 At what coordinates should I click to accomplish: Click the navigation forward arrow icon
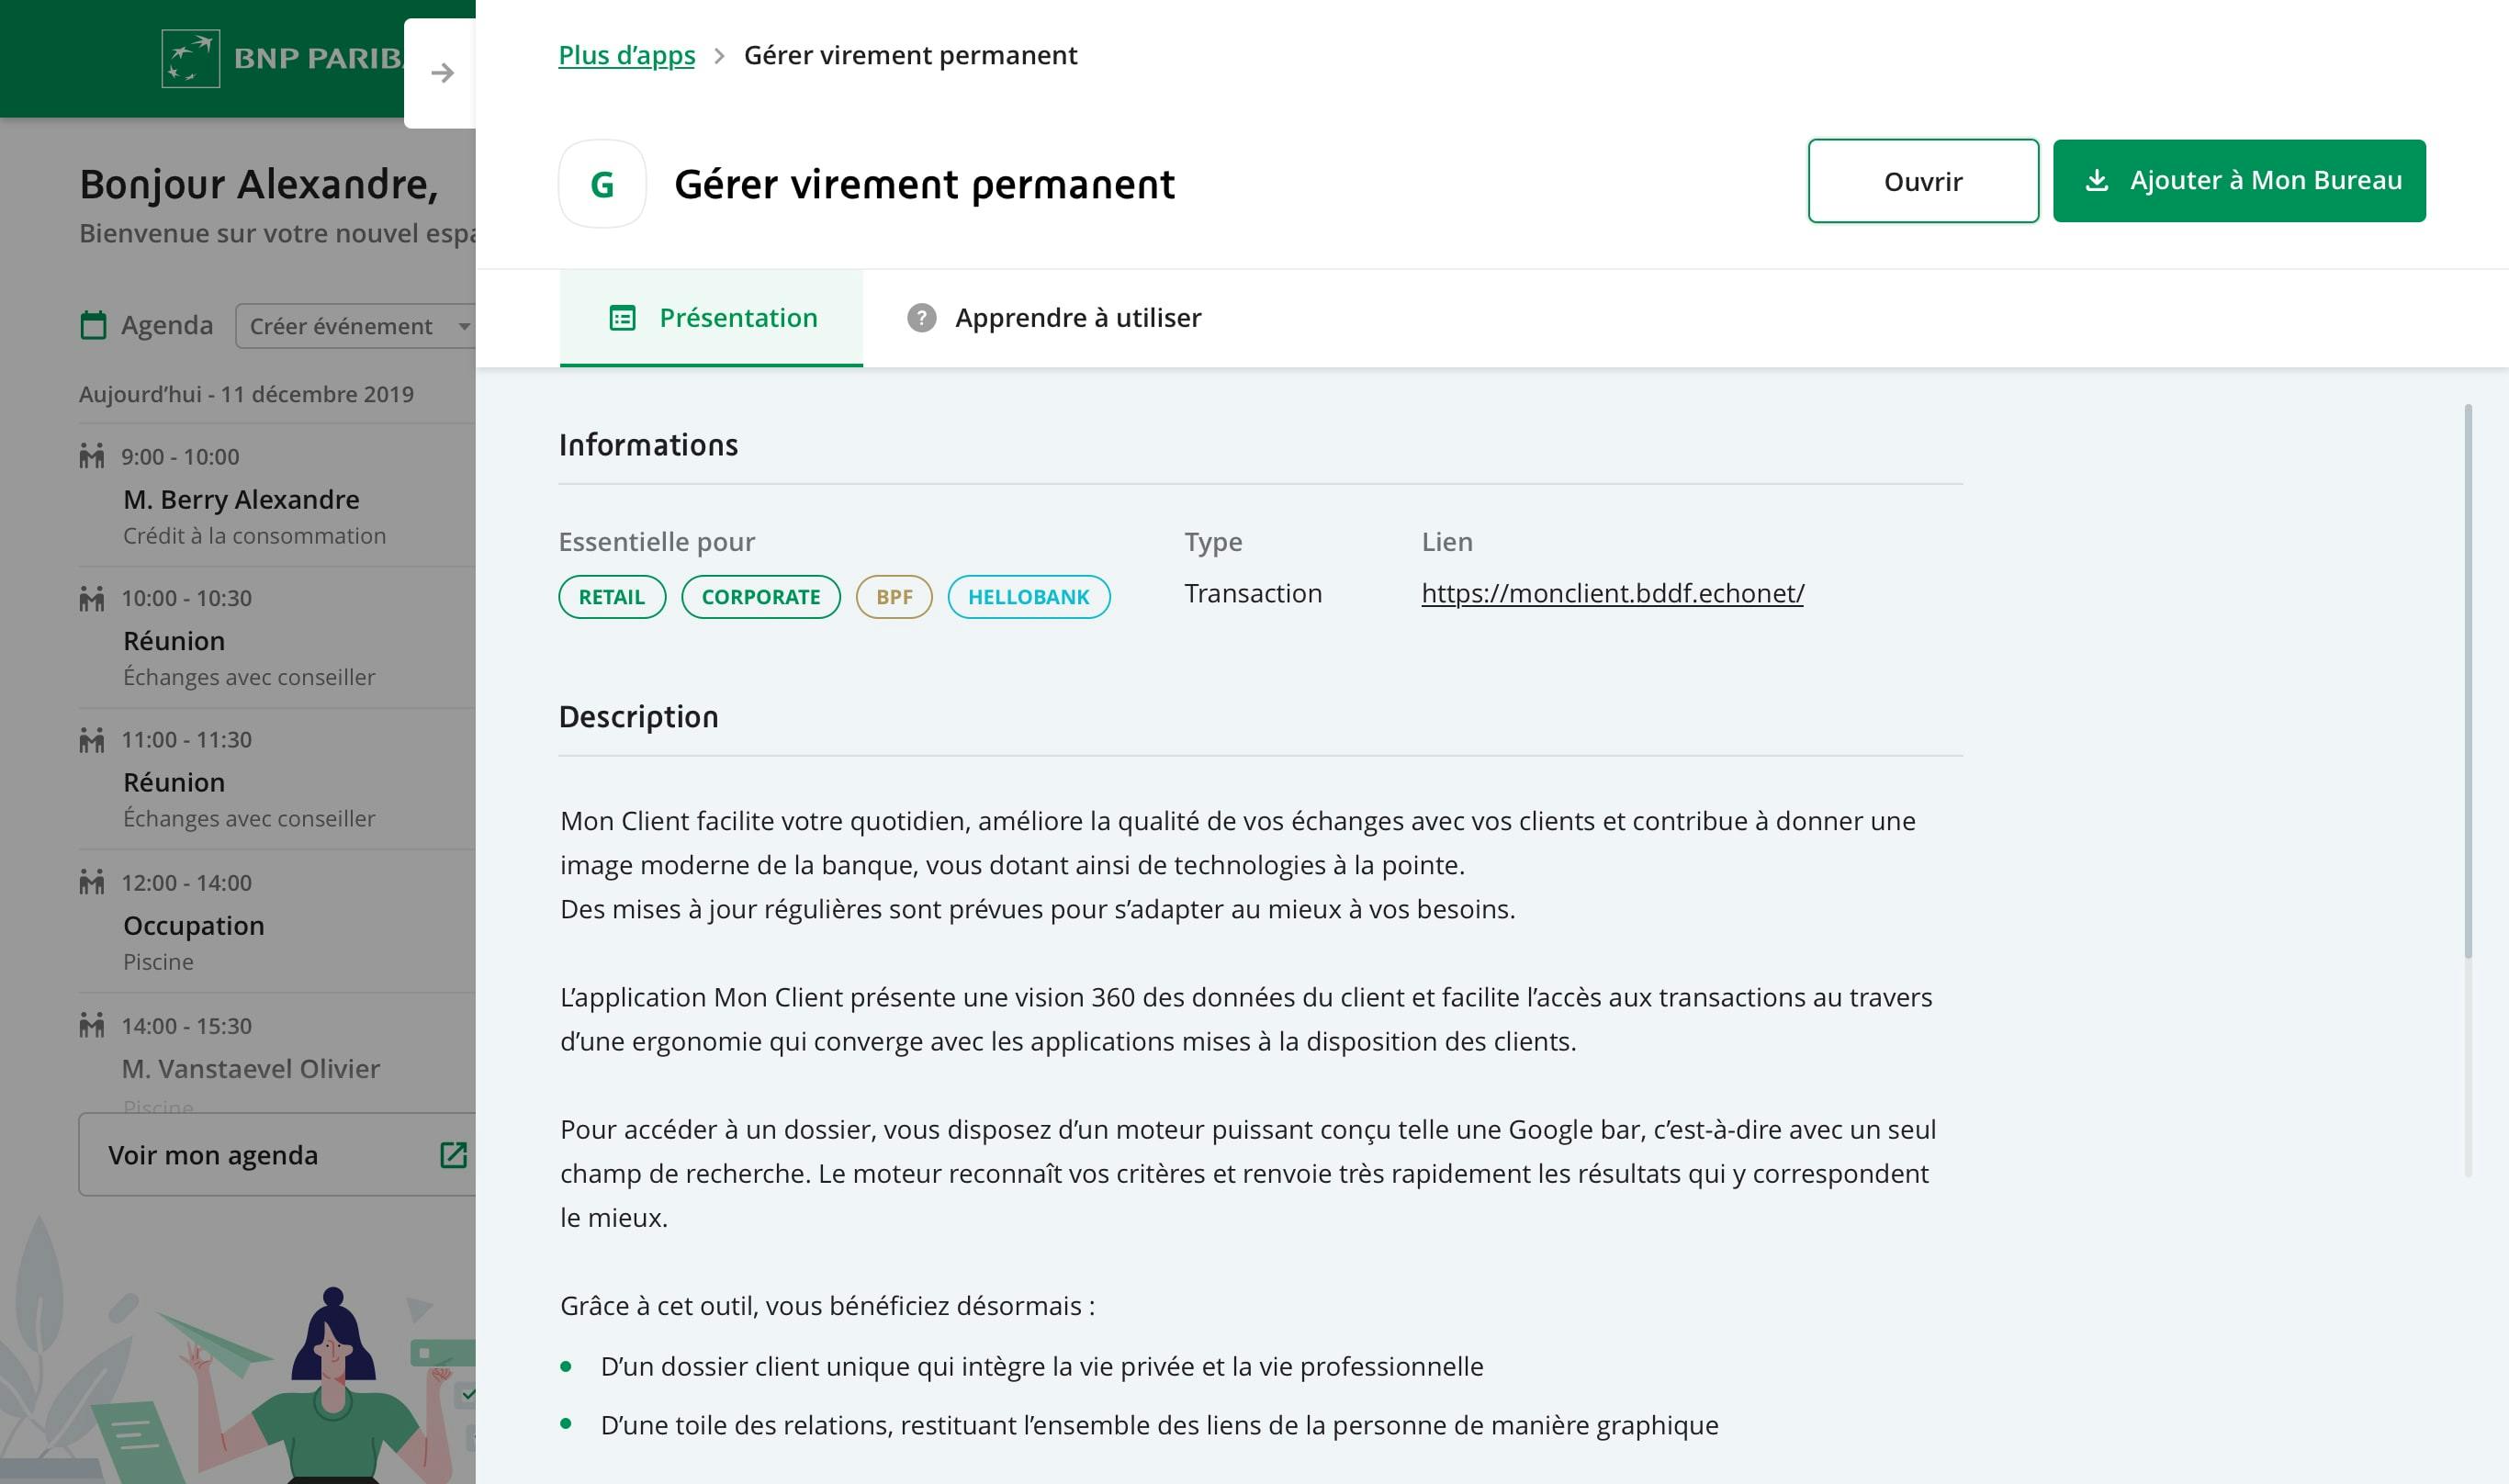444,73
